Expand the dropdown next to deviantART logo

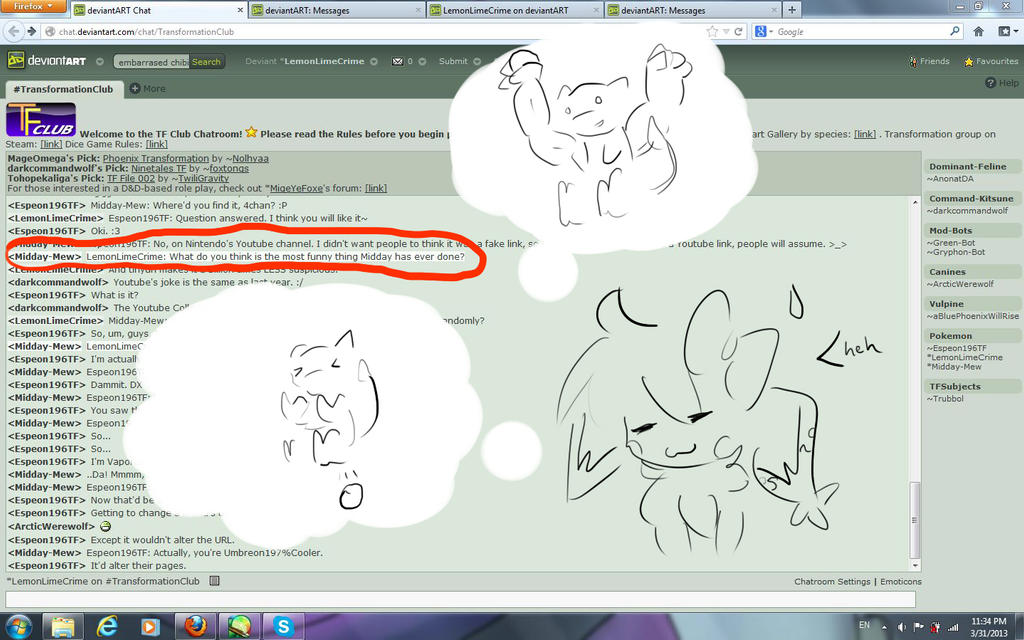coord(100,61)
